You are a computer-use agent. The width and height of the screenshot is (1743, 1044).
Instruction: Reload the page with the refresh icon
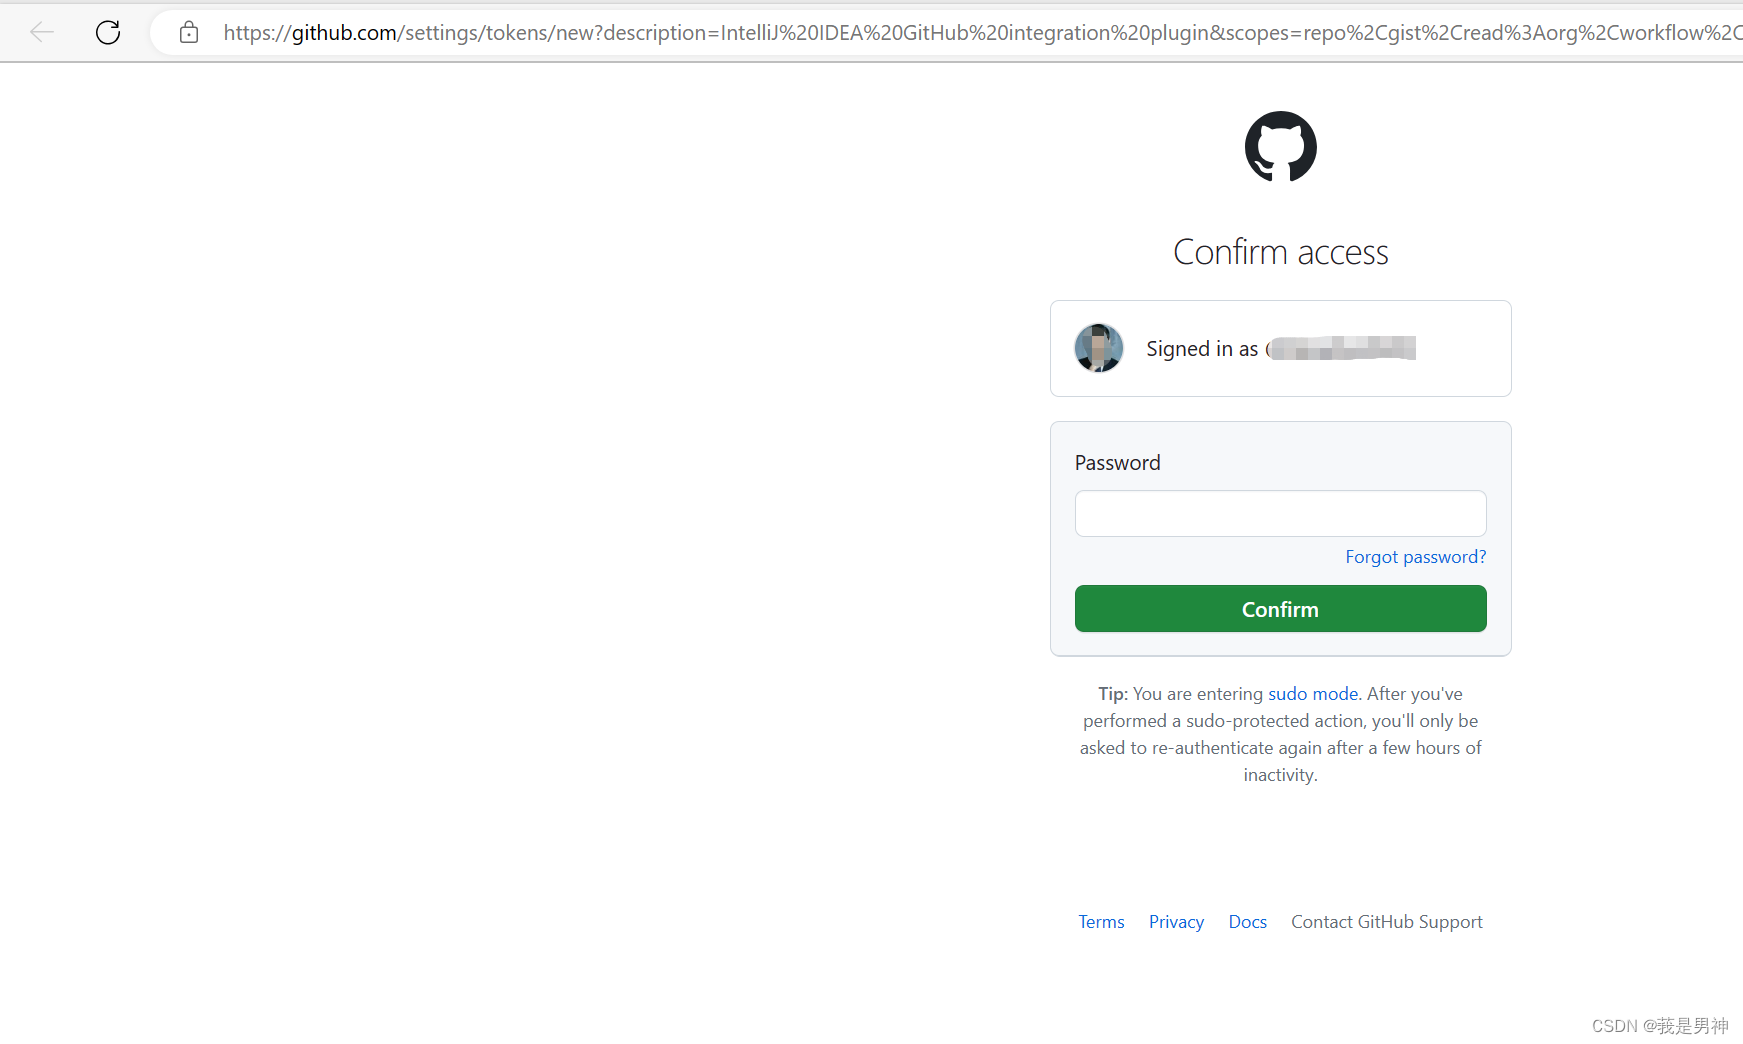point(108,32)
